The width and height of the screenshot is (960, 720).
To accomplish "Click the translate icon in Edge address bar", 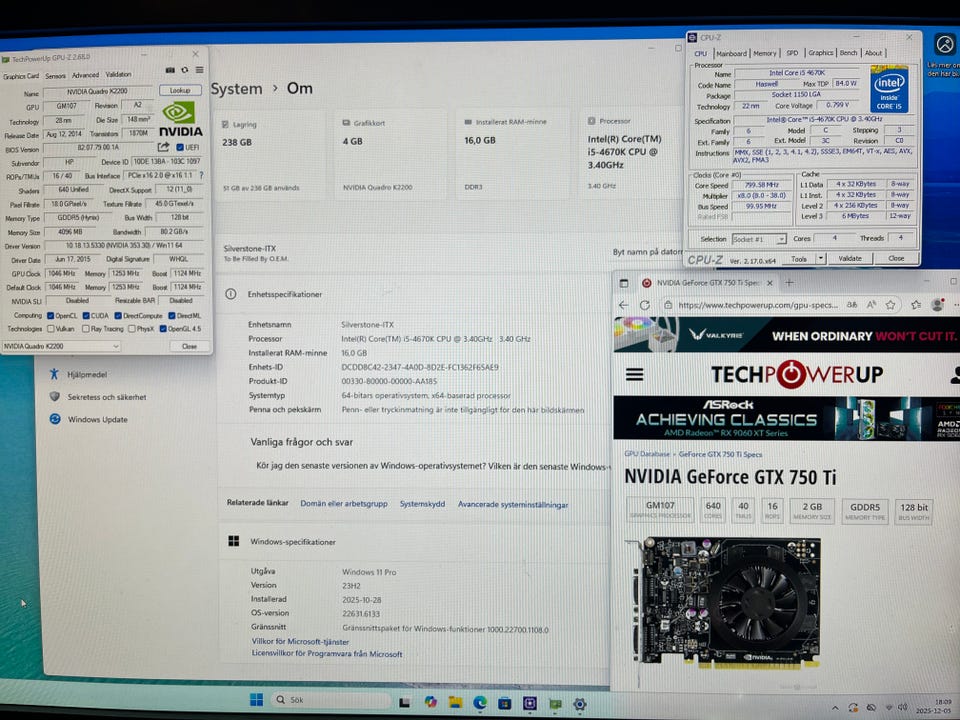I will coord(852,304).
